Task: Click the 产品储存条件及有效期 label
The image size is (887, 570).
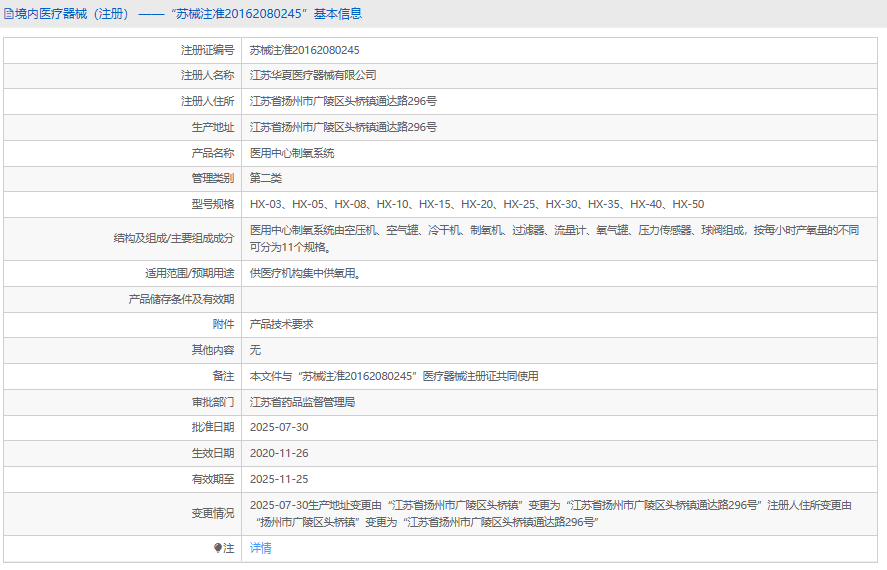Action: coord(181,299)
